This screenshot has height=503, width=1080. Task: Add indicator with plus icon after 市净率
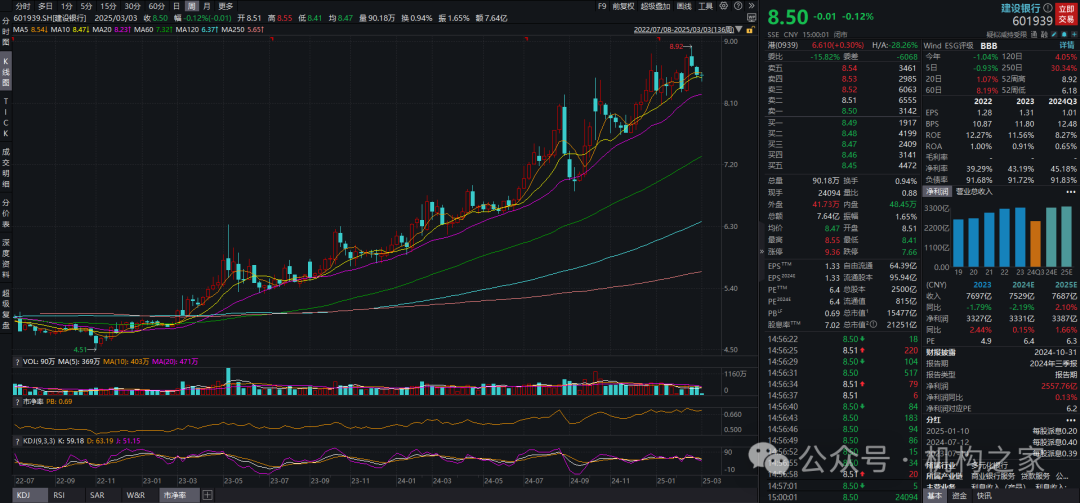pos(207,494)
